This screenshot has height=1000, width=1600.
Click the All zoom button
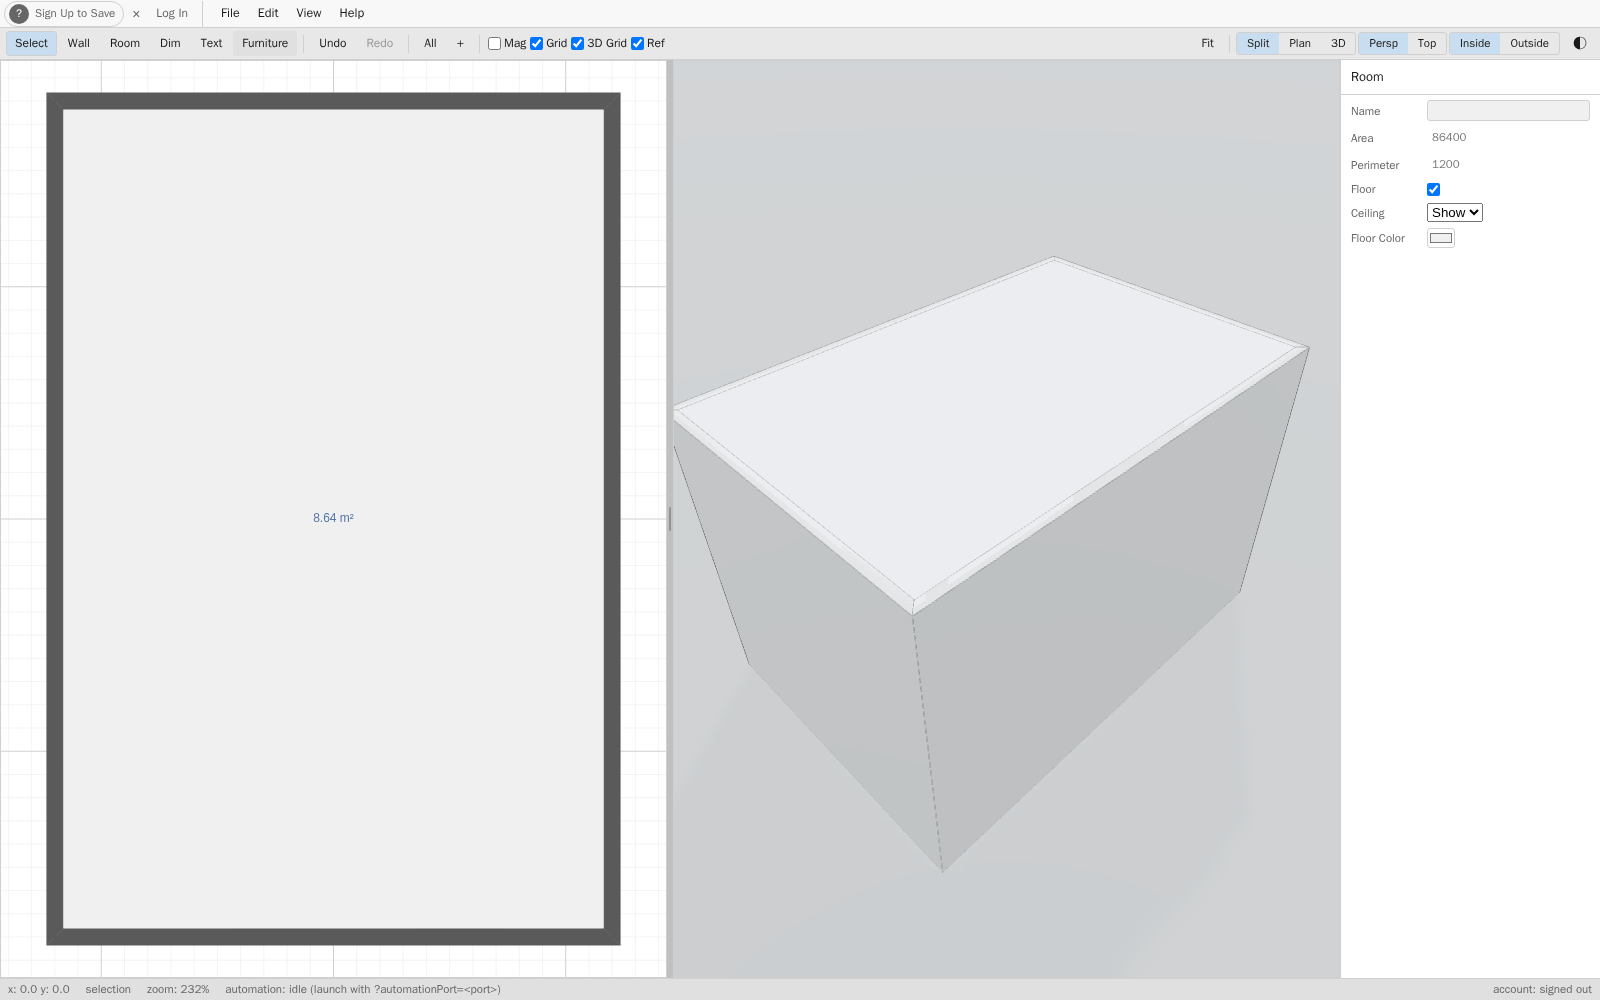(x=431, y=43)
